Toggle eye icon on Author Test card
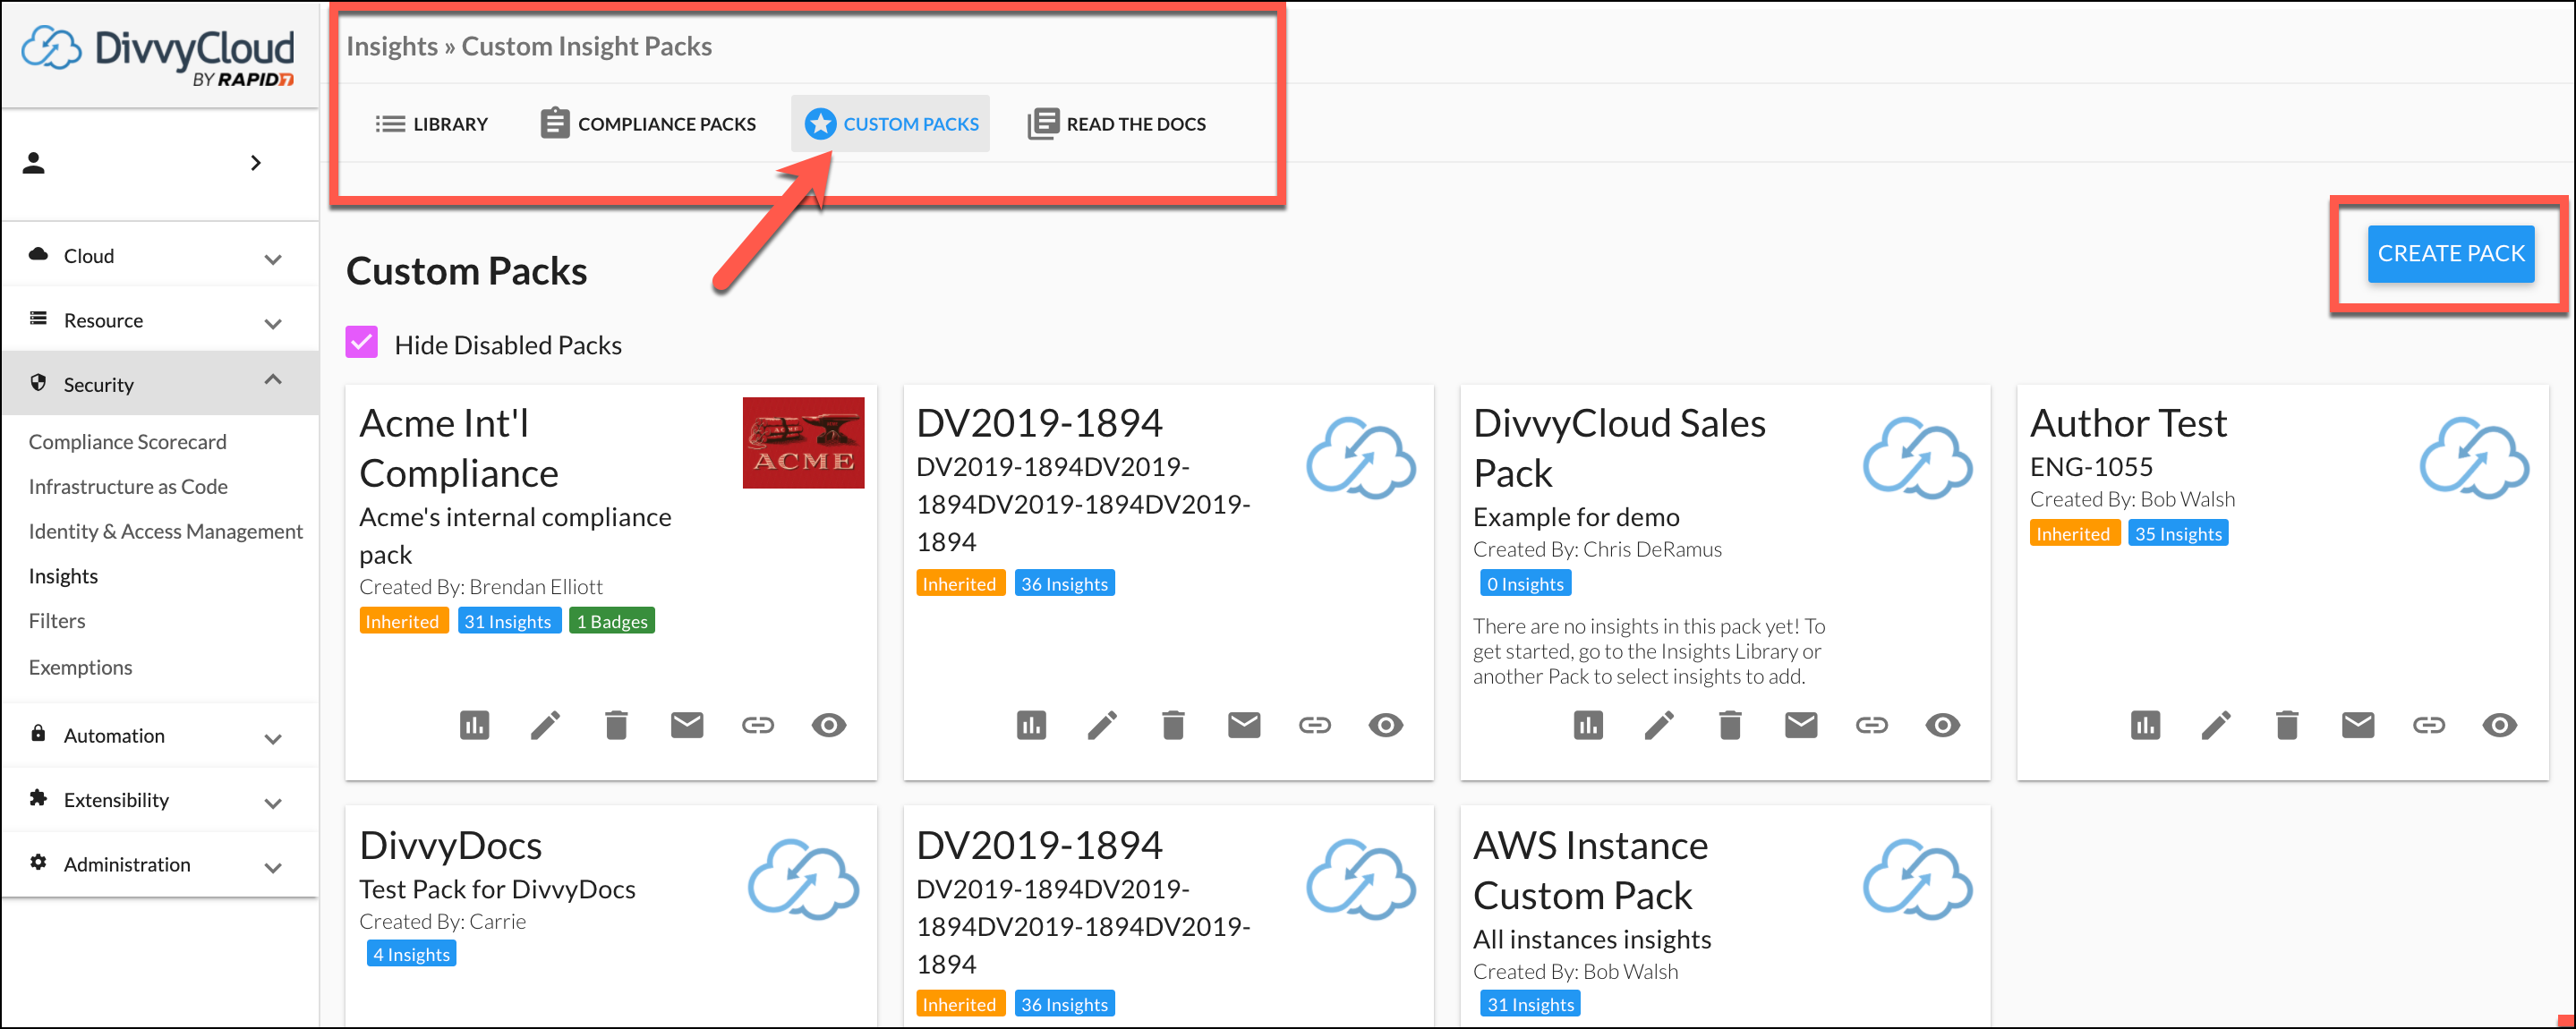 [x=2500, y=725]
